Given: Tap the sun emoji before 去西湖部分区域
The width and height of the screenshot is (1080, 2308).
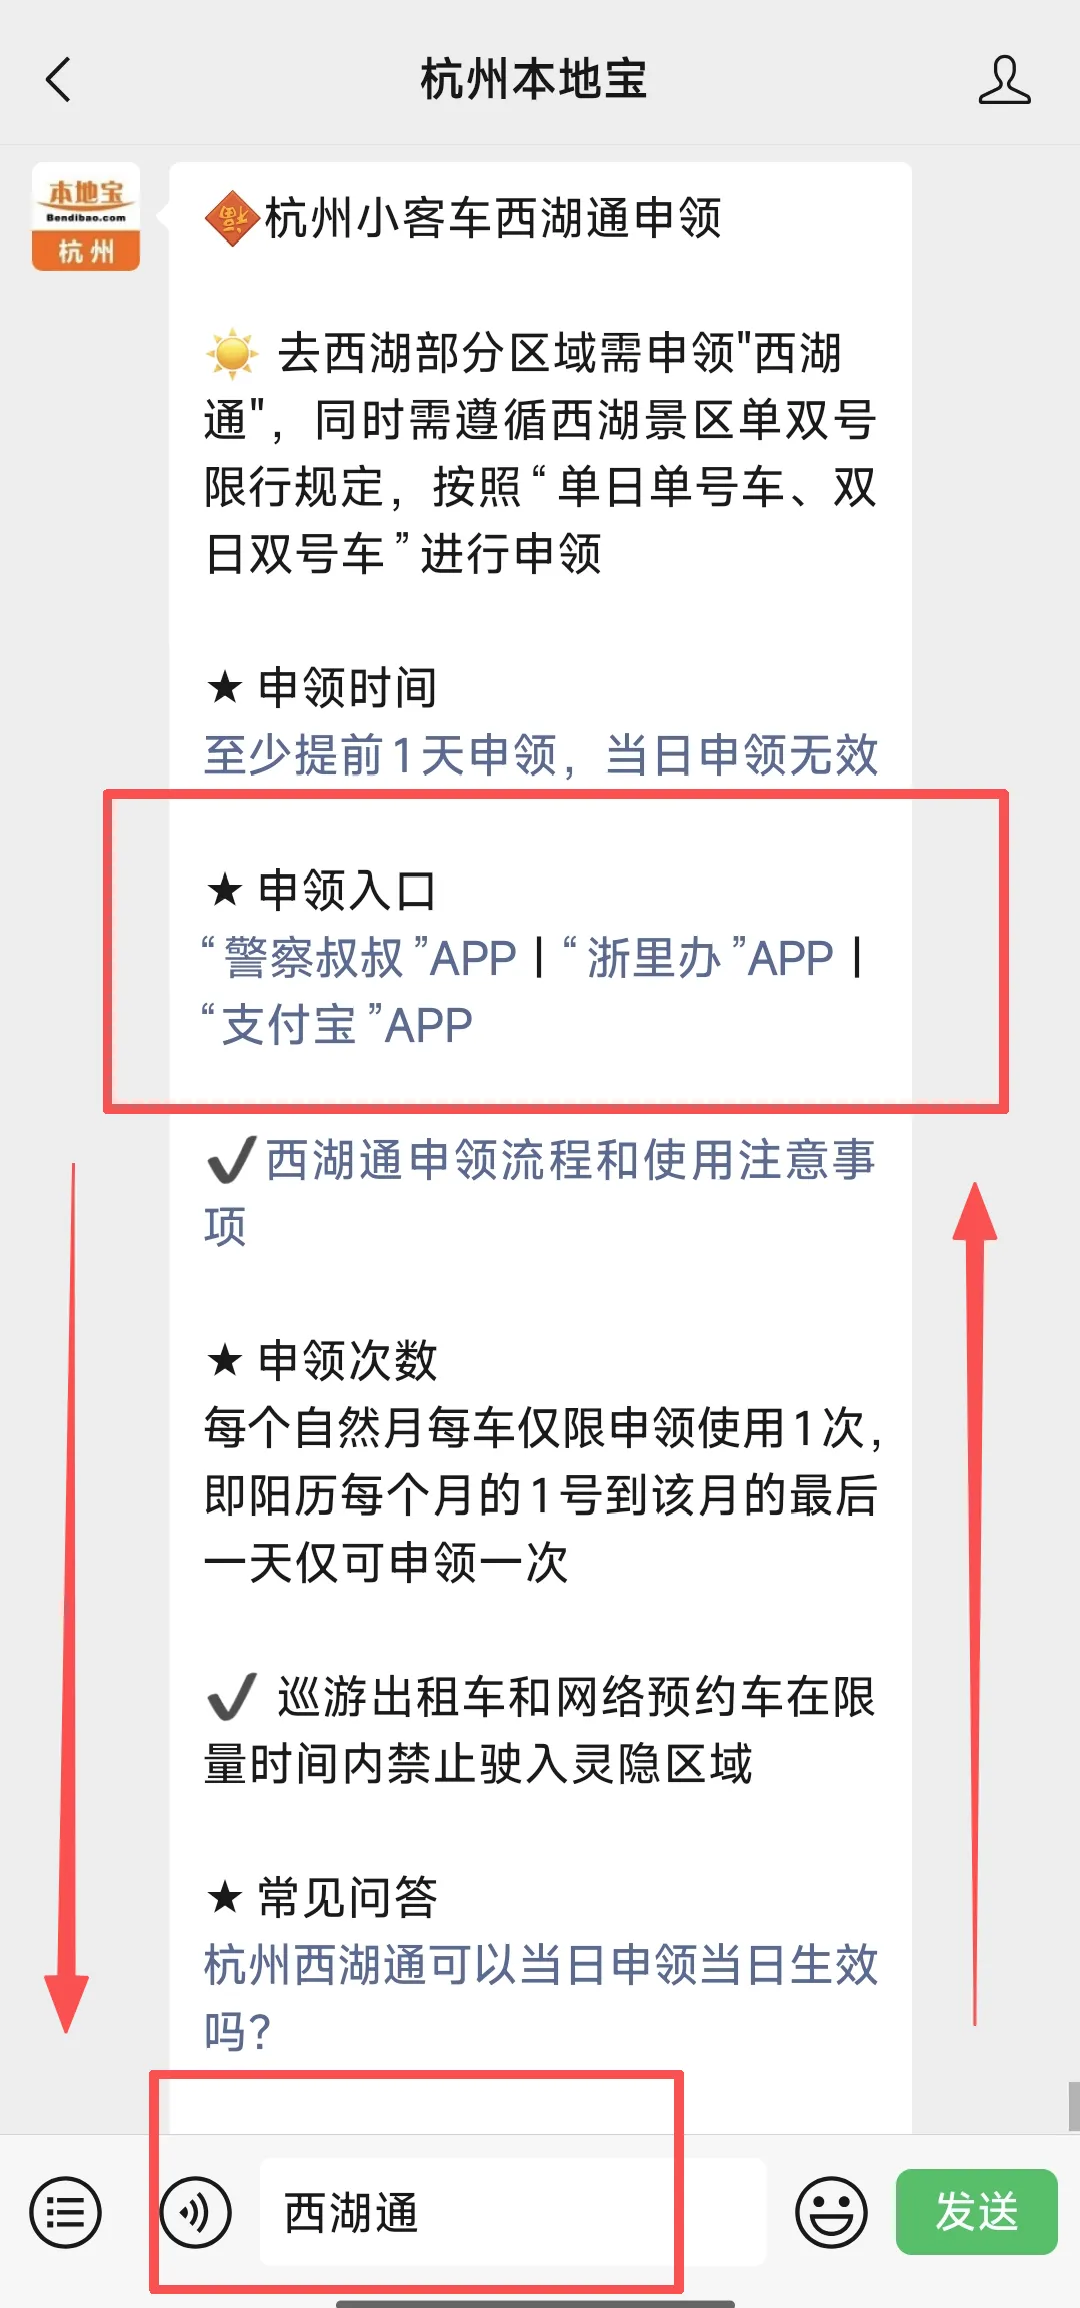Looking at the screenshot, I should pyautogui.click(x=232, y=354).
